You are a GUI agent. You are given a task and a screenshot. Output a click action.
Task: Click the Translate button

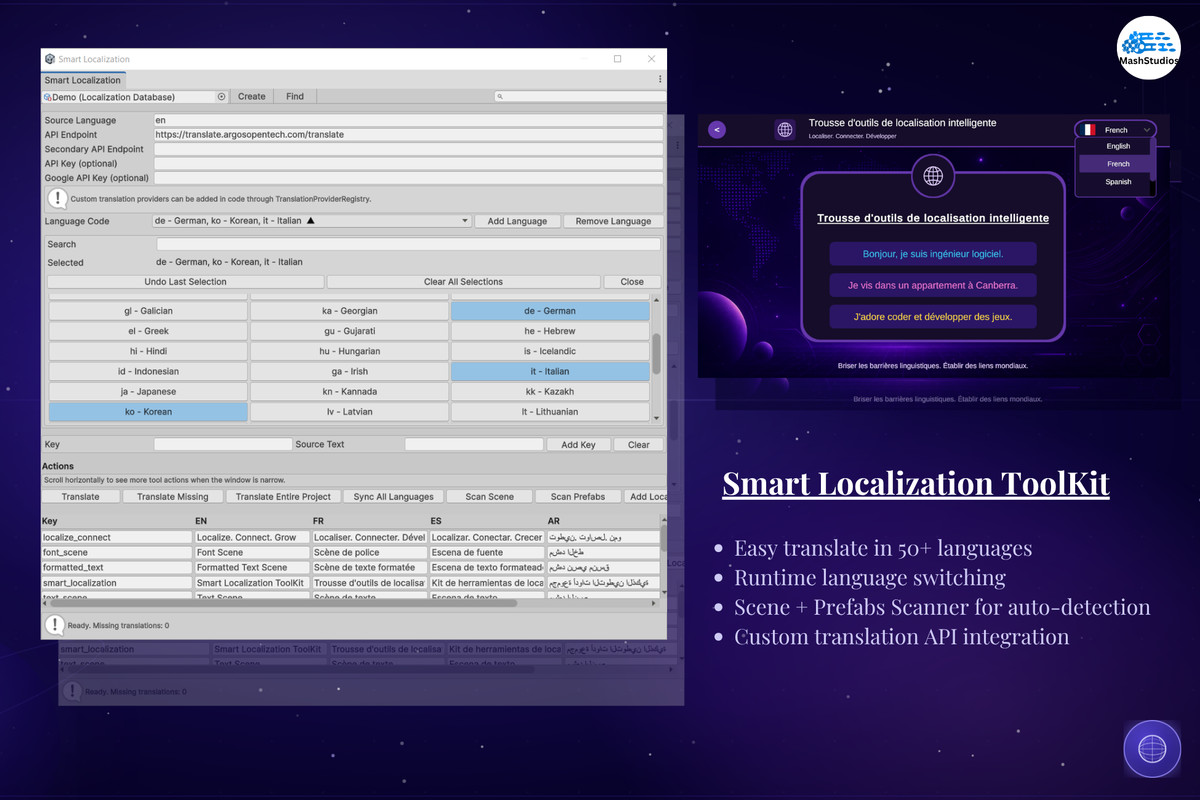click(80, 497)
